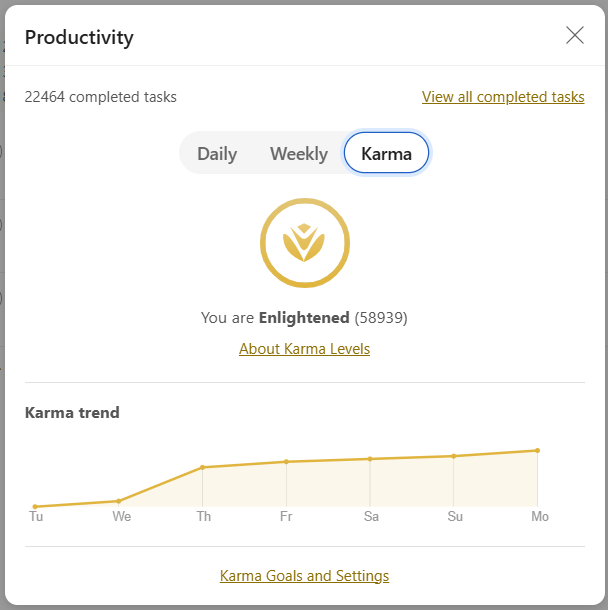
Task: Open the Weekly tab
Action: pyautogui.click(x=299, y=154)
